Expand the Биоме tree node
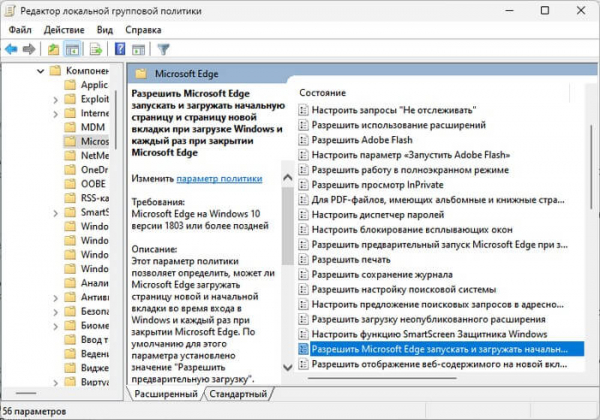 point(55,327)
